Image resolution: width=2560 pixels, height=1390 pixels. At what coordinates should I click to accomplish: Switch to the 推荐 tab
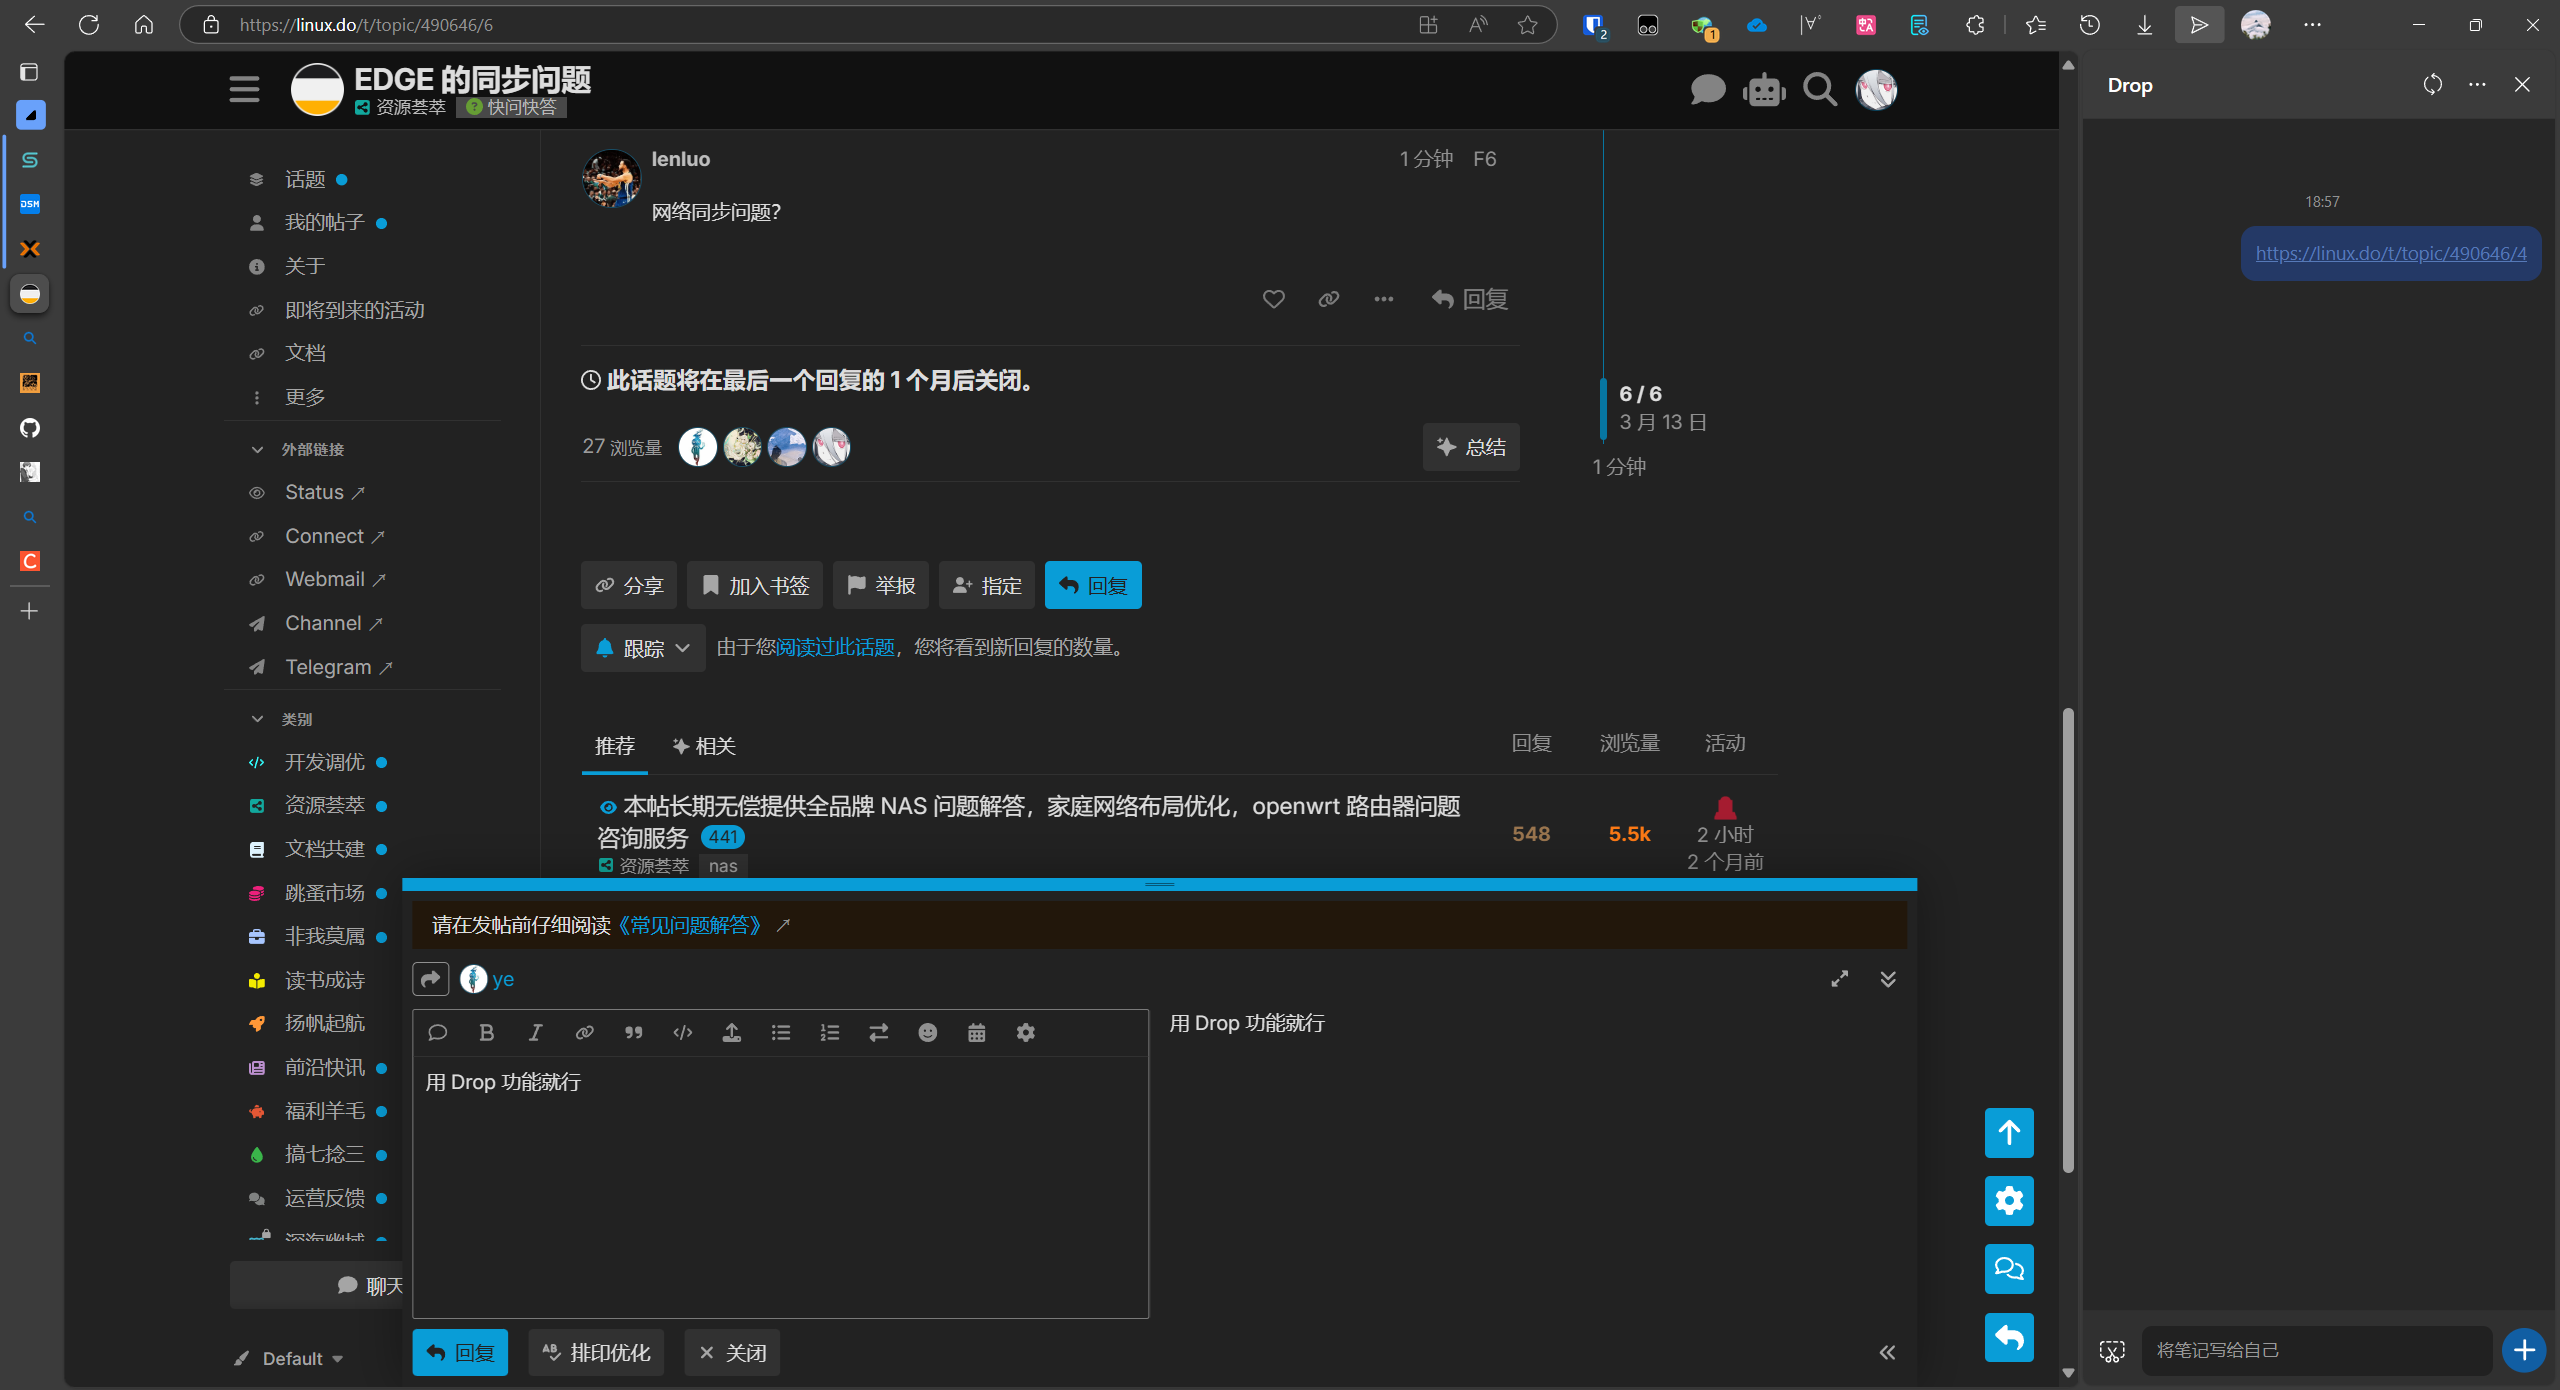[615, 746]
